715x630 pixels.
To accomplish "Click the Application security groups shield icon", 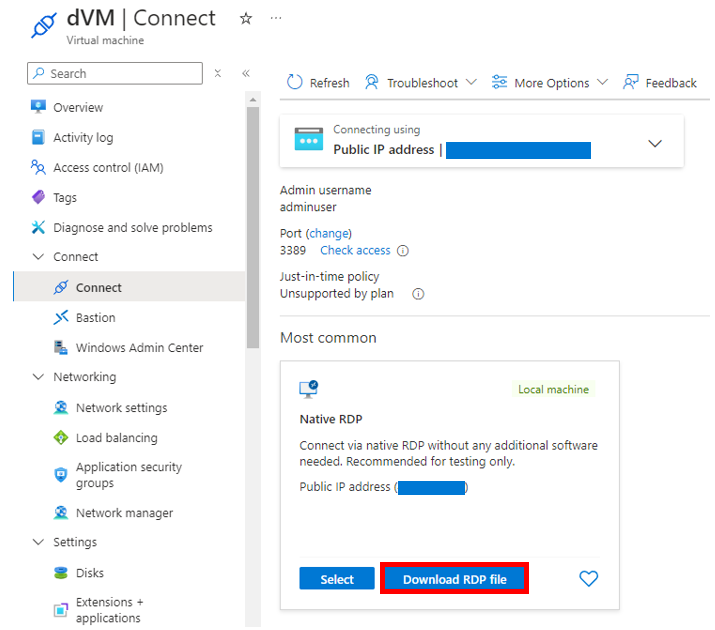I will pos(61,475).
